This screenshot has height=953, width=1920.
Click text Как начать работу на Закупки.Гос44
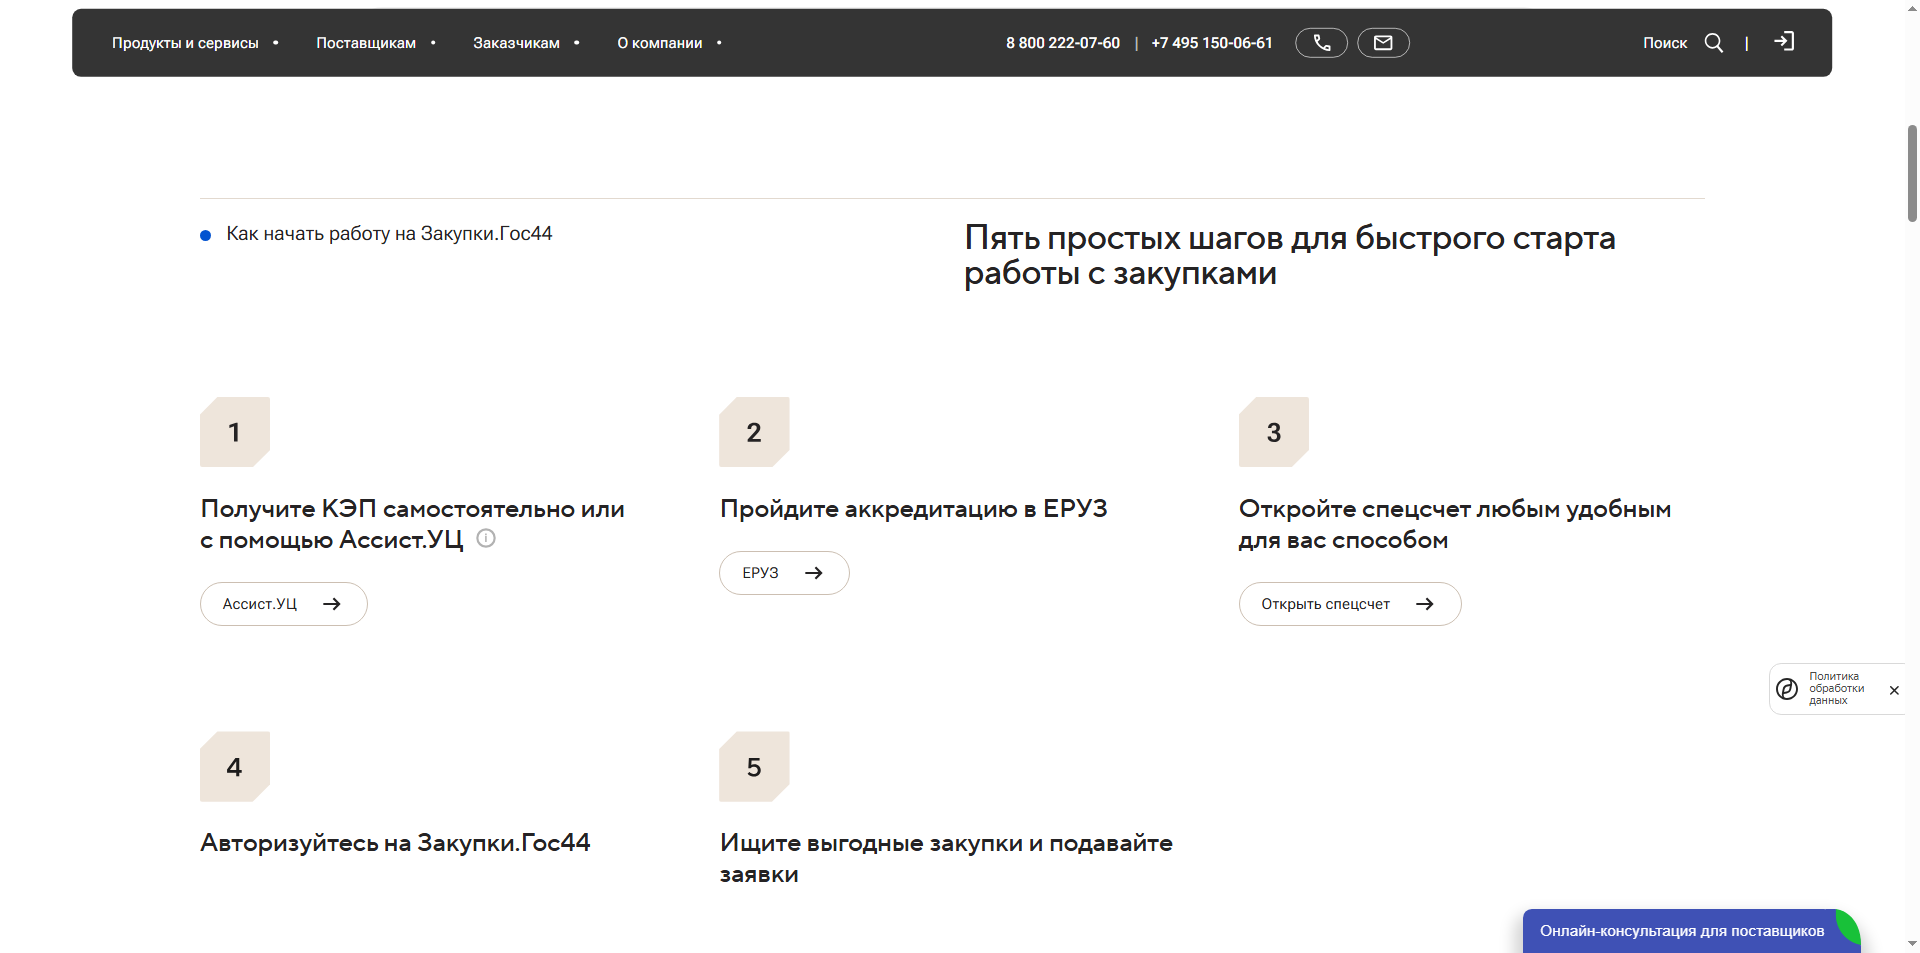click(x=389, y=234)
